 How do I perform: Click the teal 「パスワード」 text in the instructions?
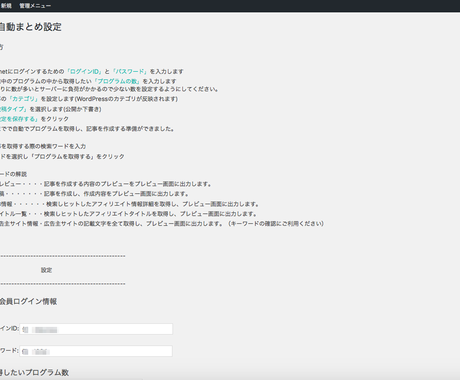click(x=130, y=71)
